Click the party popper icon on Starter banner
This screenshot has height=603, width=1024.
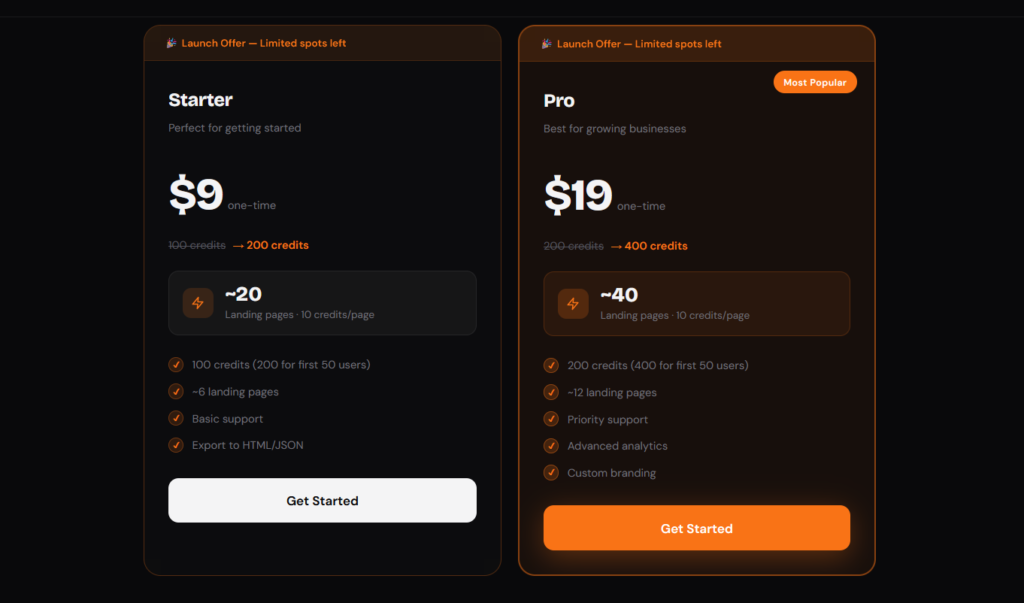171,43
